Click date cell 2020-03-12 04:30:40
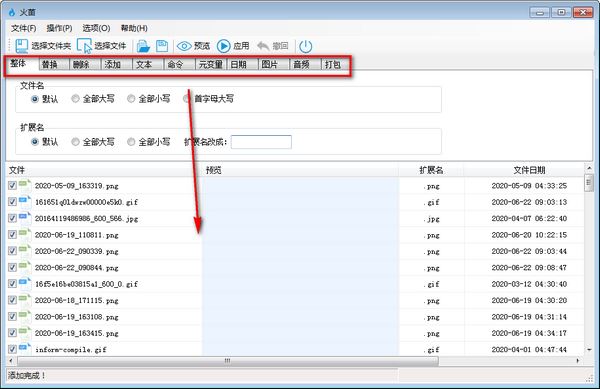This screenshot has height=389, width=600. (529, 284)
